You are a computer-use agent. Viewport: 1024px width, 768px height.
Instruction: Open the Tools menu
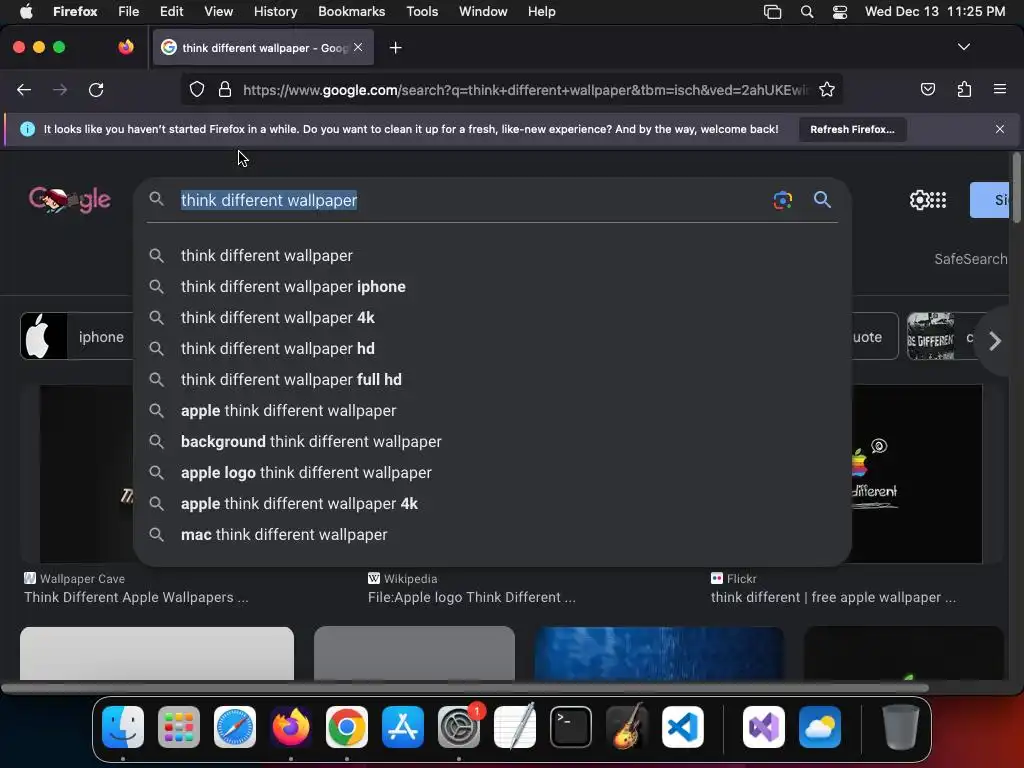click(422, 12)
